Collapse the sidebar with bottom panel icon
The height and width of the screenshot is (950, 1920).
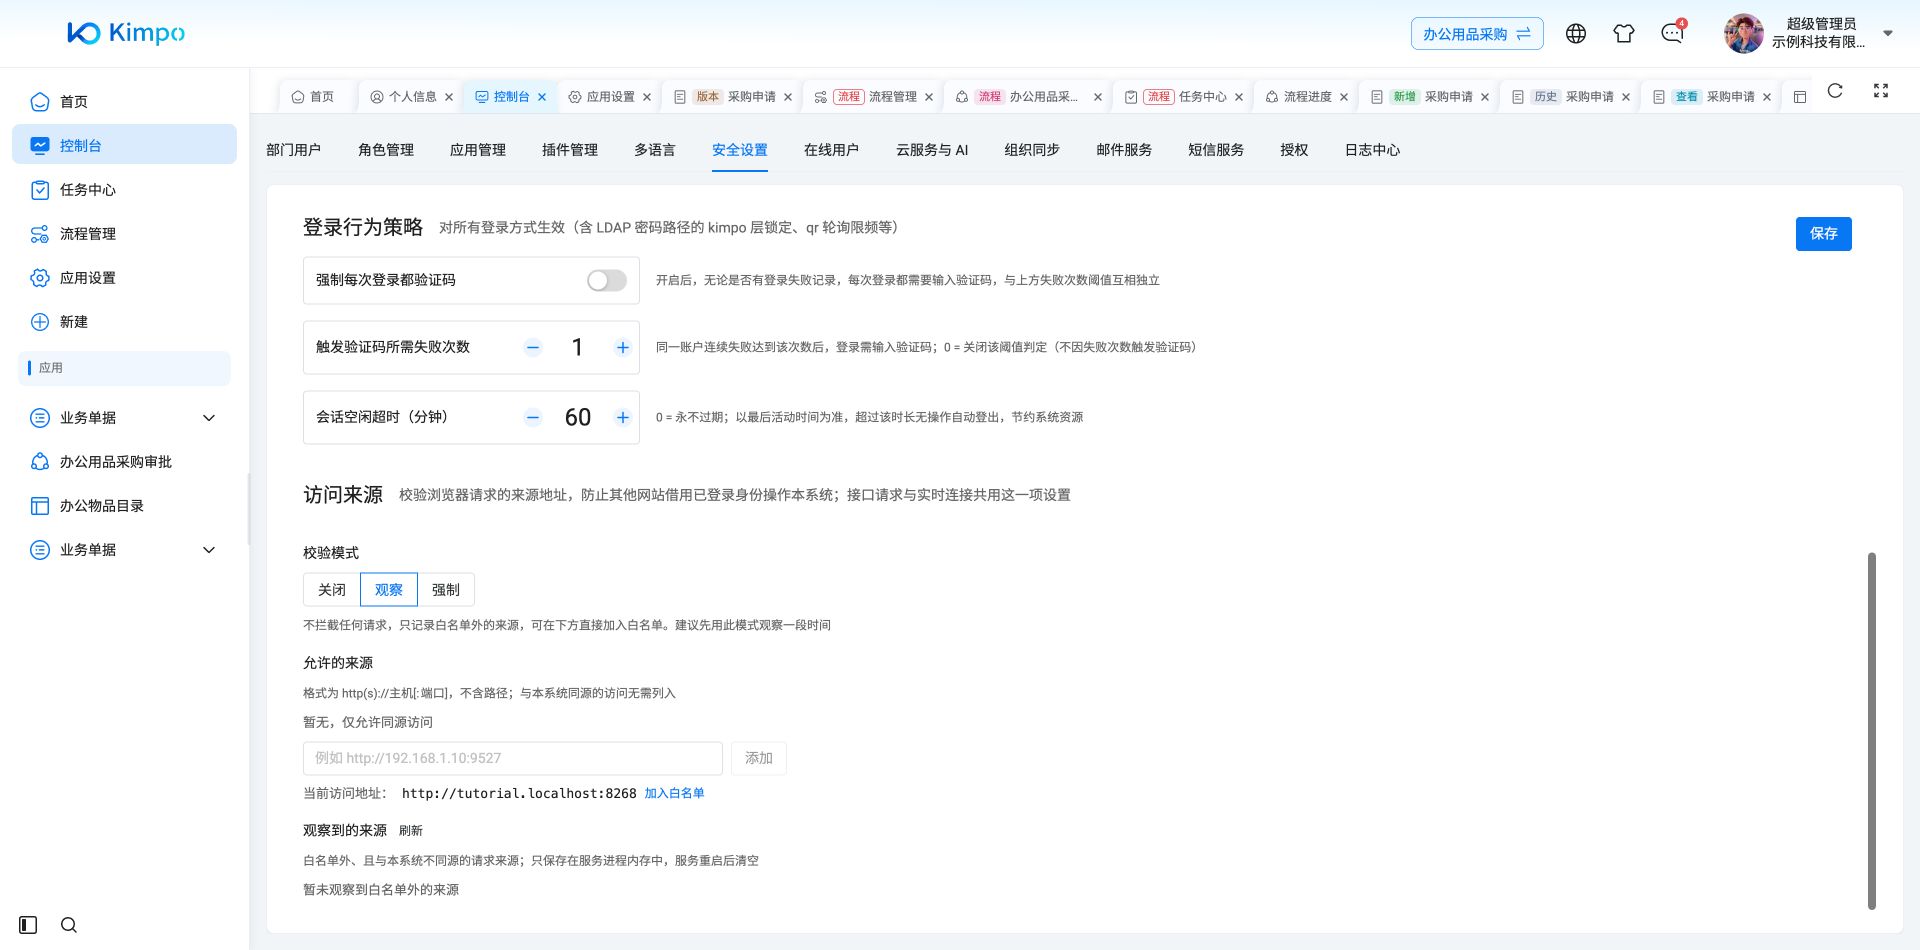tap(28, 925)
